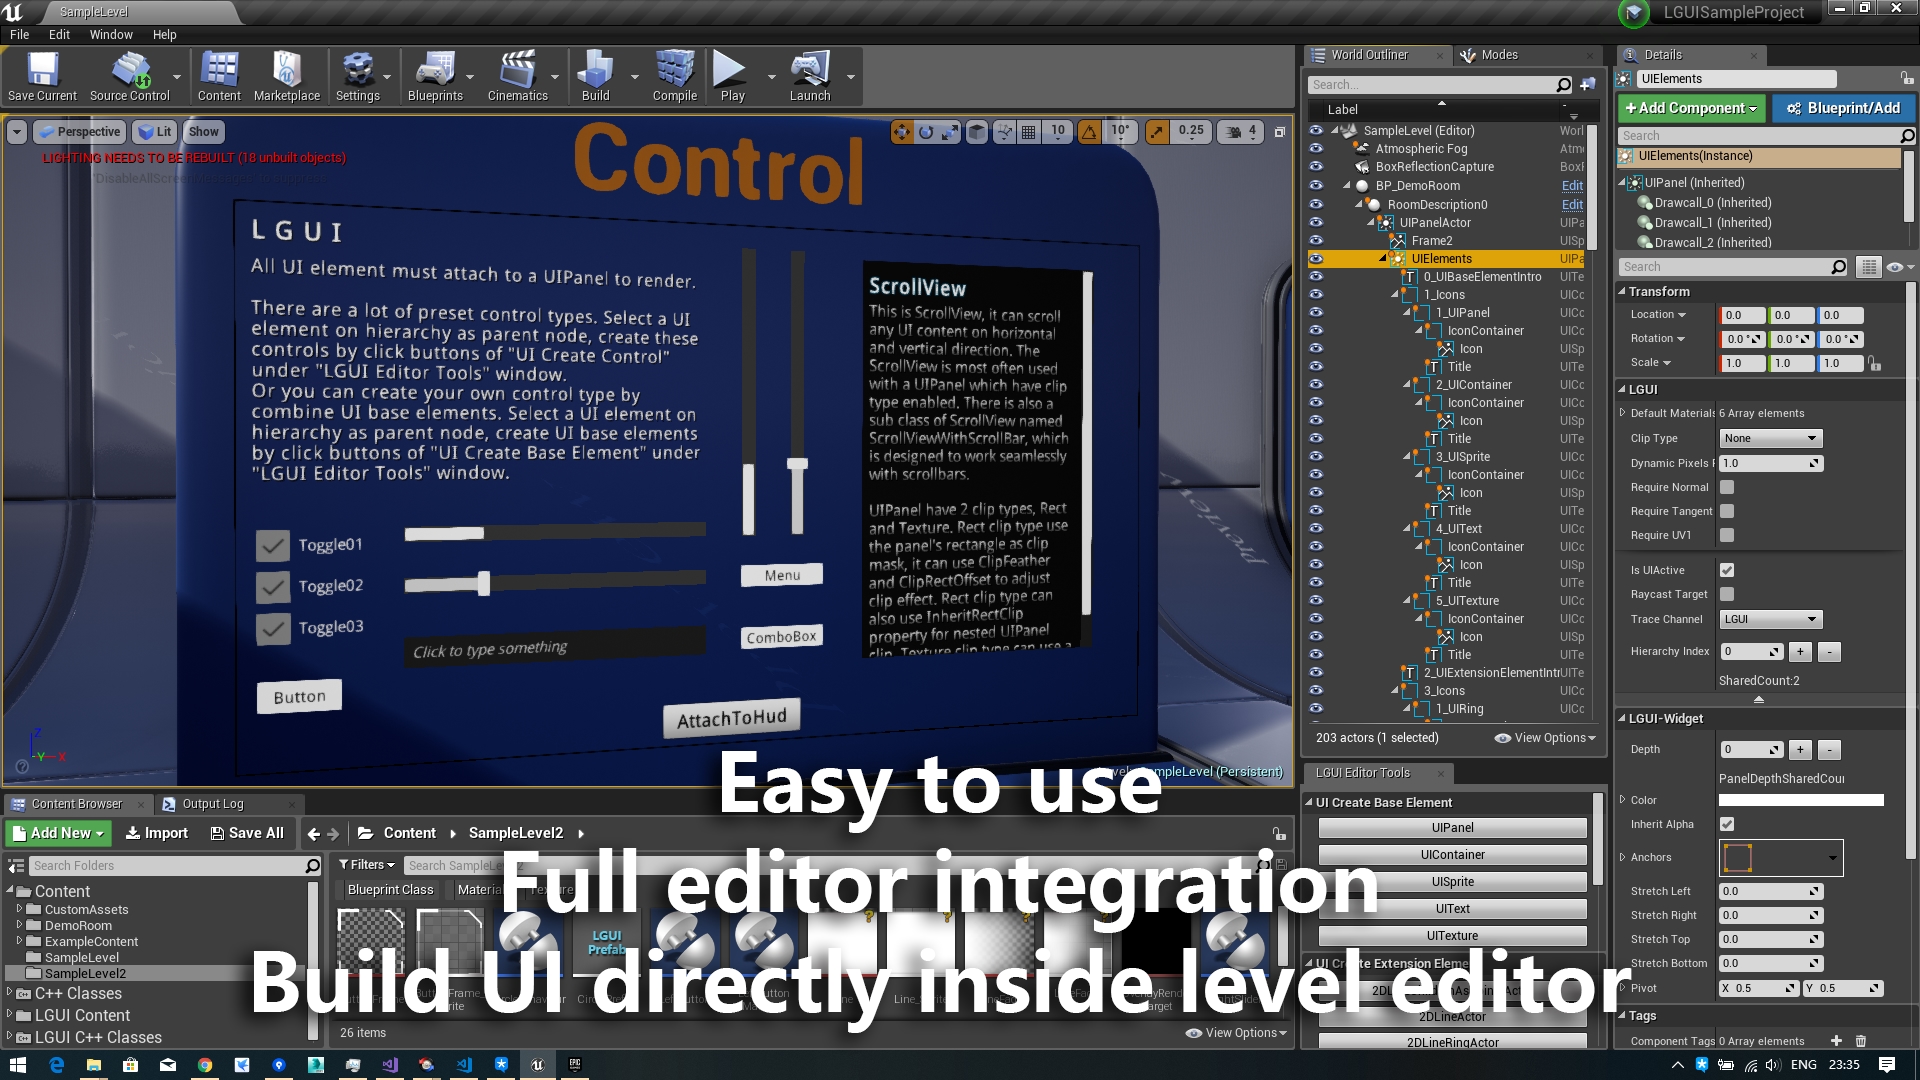Click the Add Component button
1920x1080 pixels.
1690,108
